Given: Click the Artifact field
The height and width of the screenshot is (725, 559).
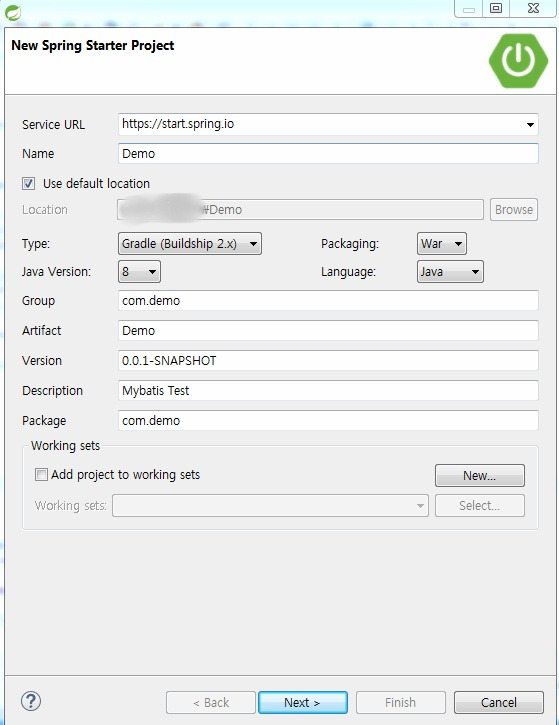Looking at the screenshot, I should (x=328, y=331).
